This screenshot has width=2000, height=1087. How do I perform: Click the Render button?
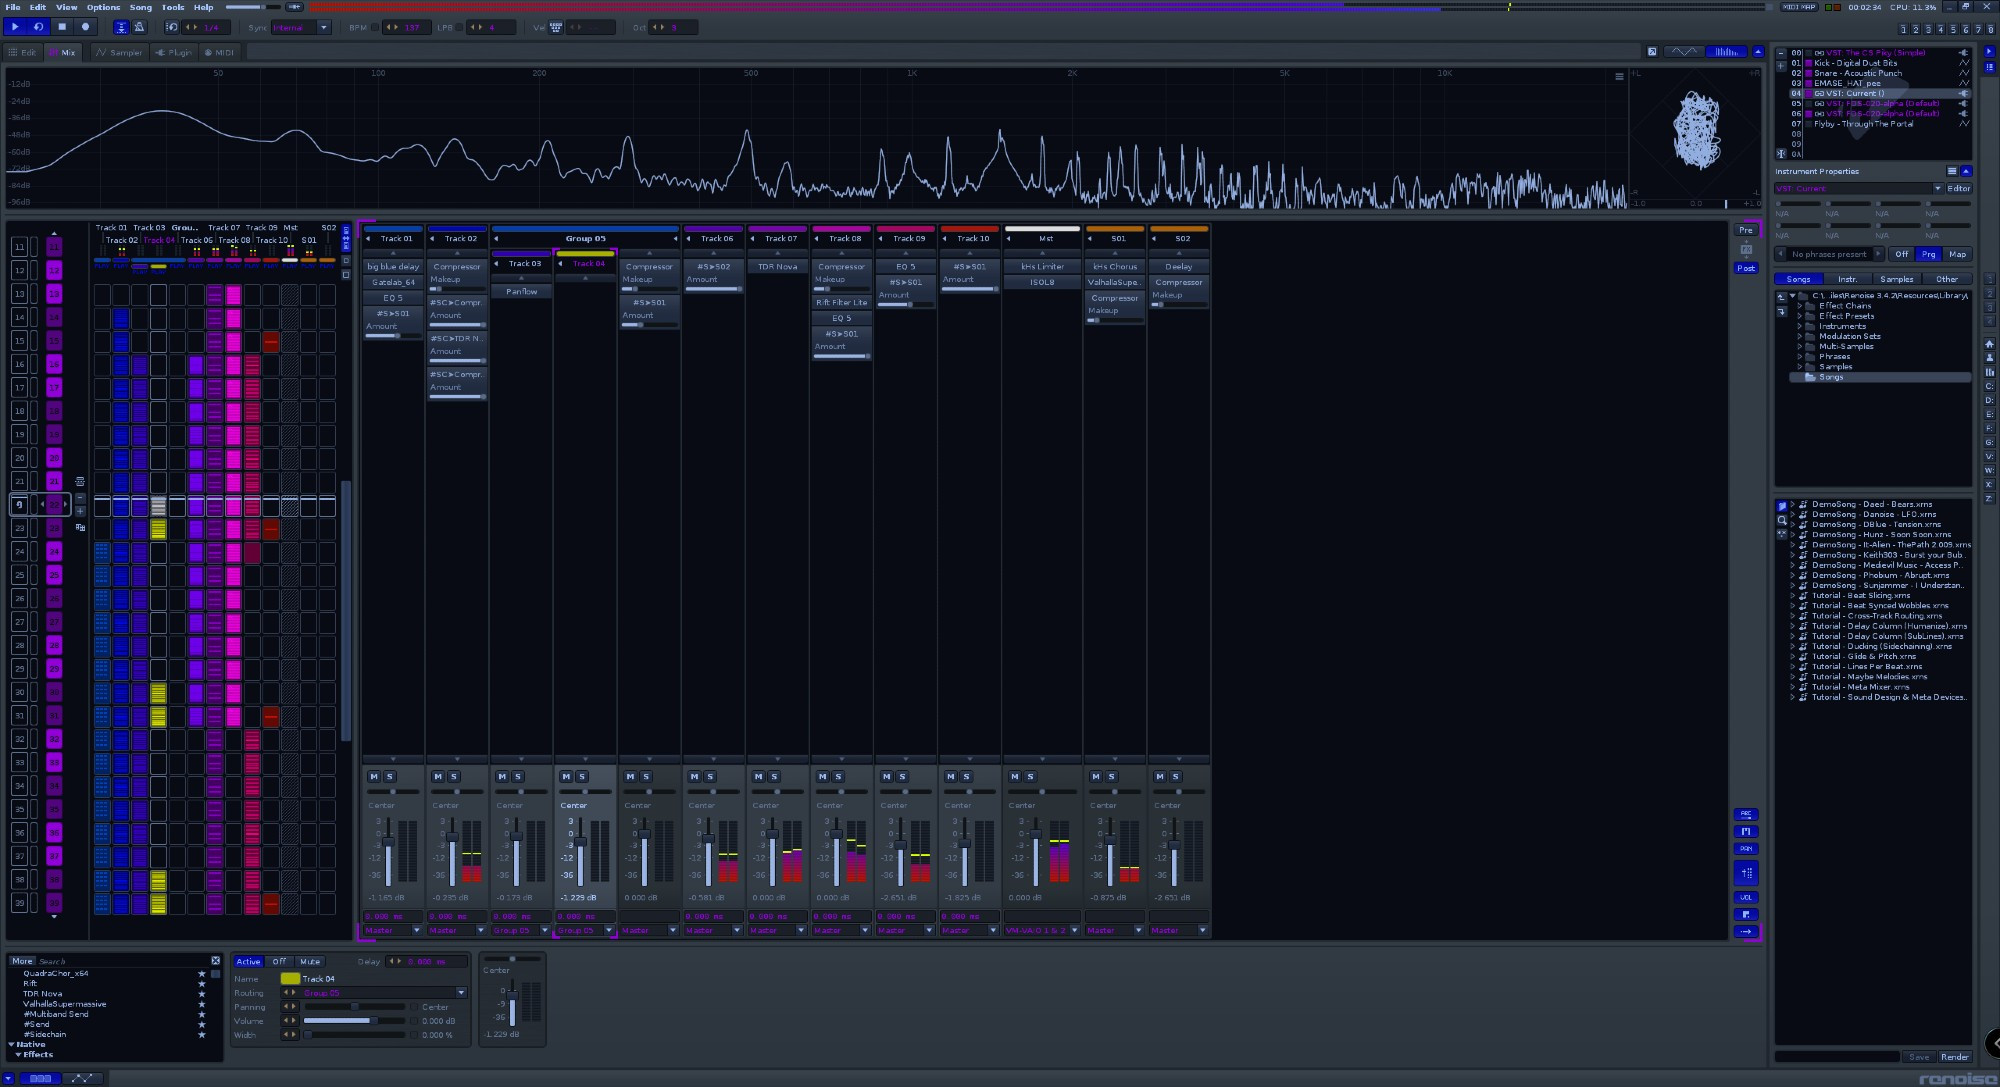[1954, 1057]
